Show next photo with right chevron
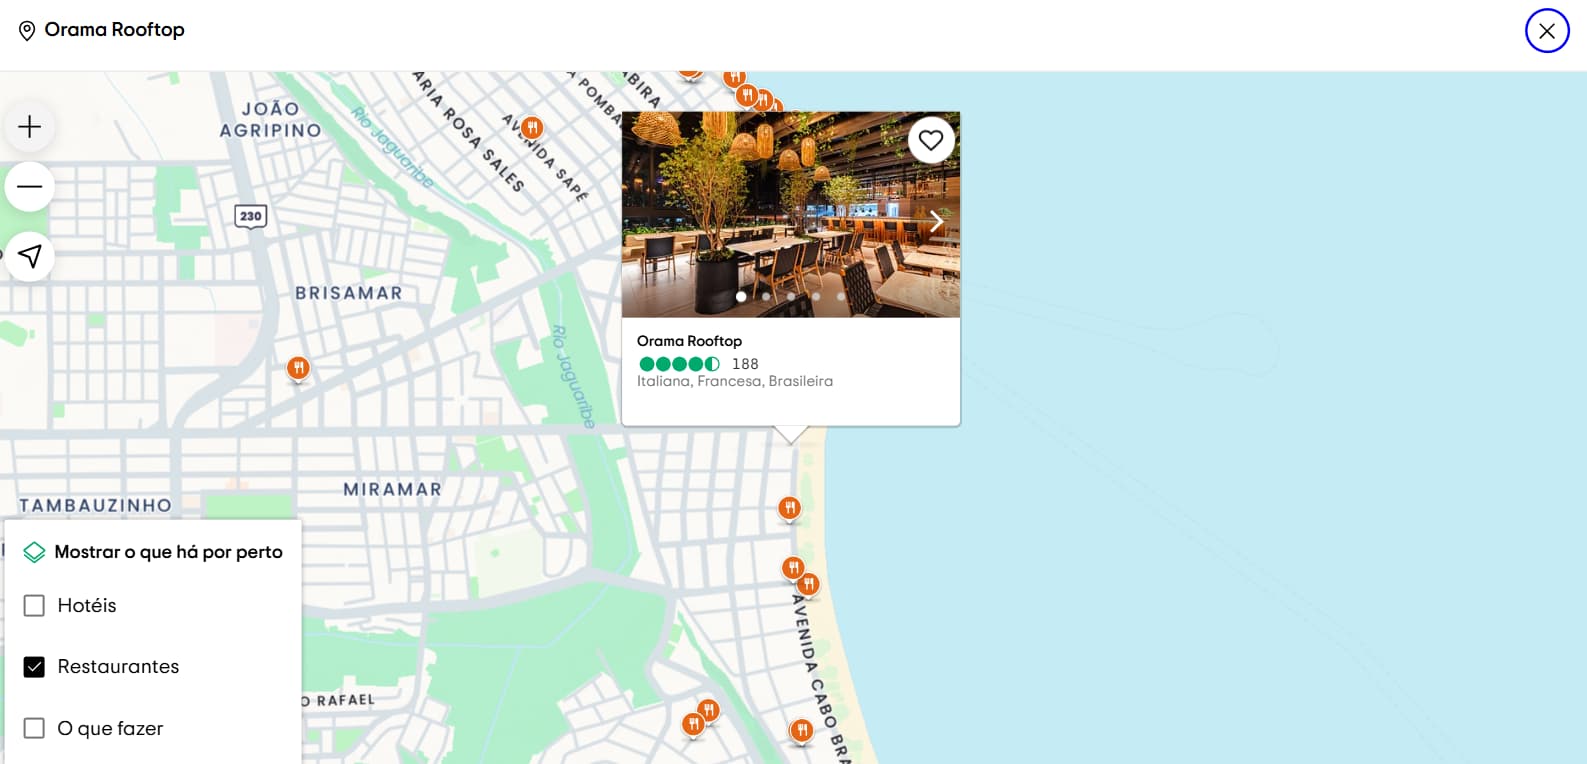Image resolution: width=1587 pixels, height=764 pixels. (x=936, y=221)
